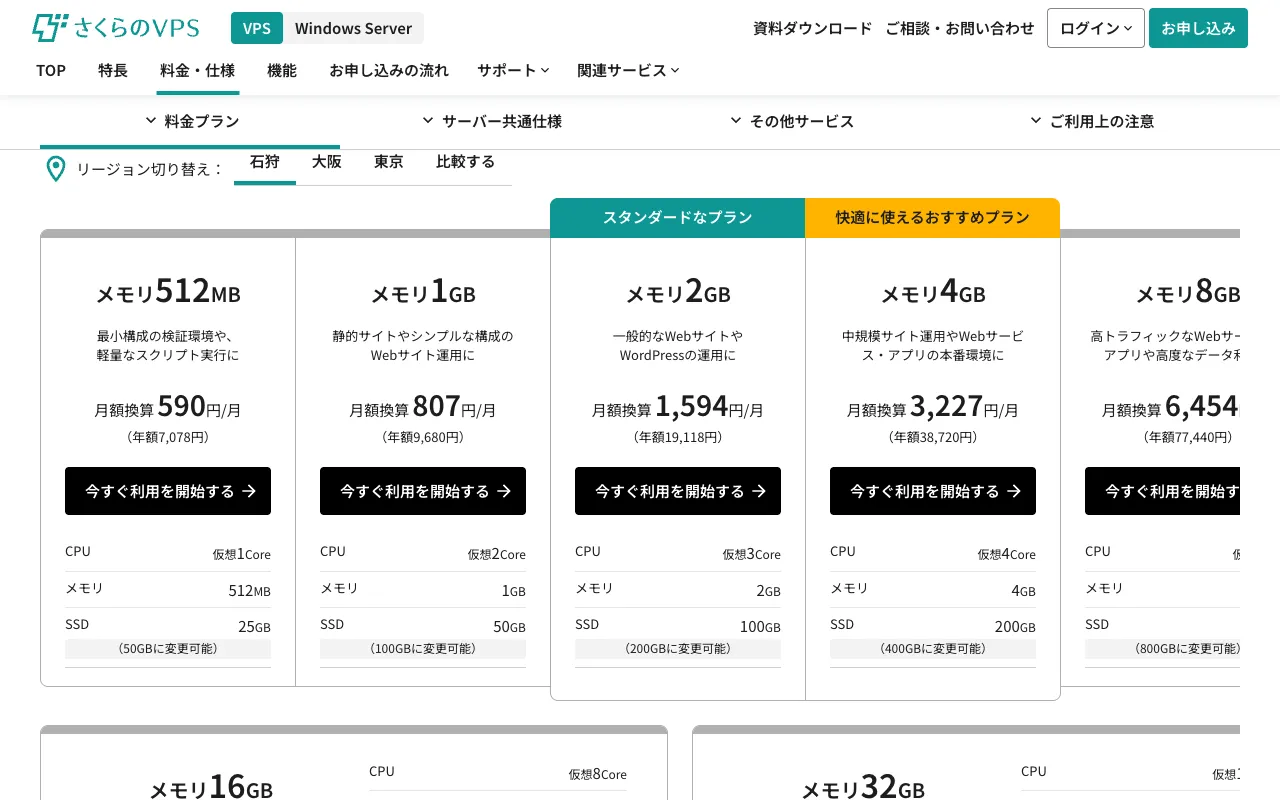The height and width of the screenshot is (800, 1280).
Task: Open the 機能 menu item
Action: point(282,70)
